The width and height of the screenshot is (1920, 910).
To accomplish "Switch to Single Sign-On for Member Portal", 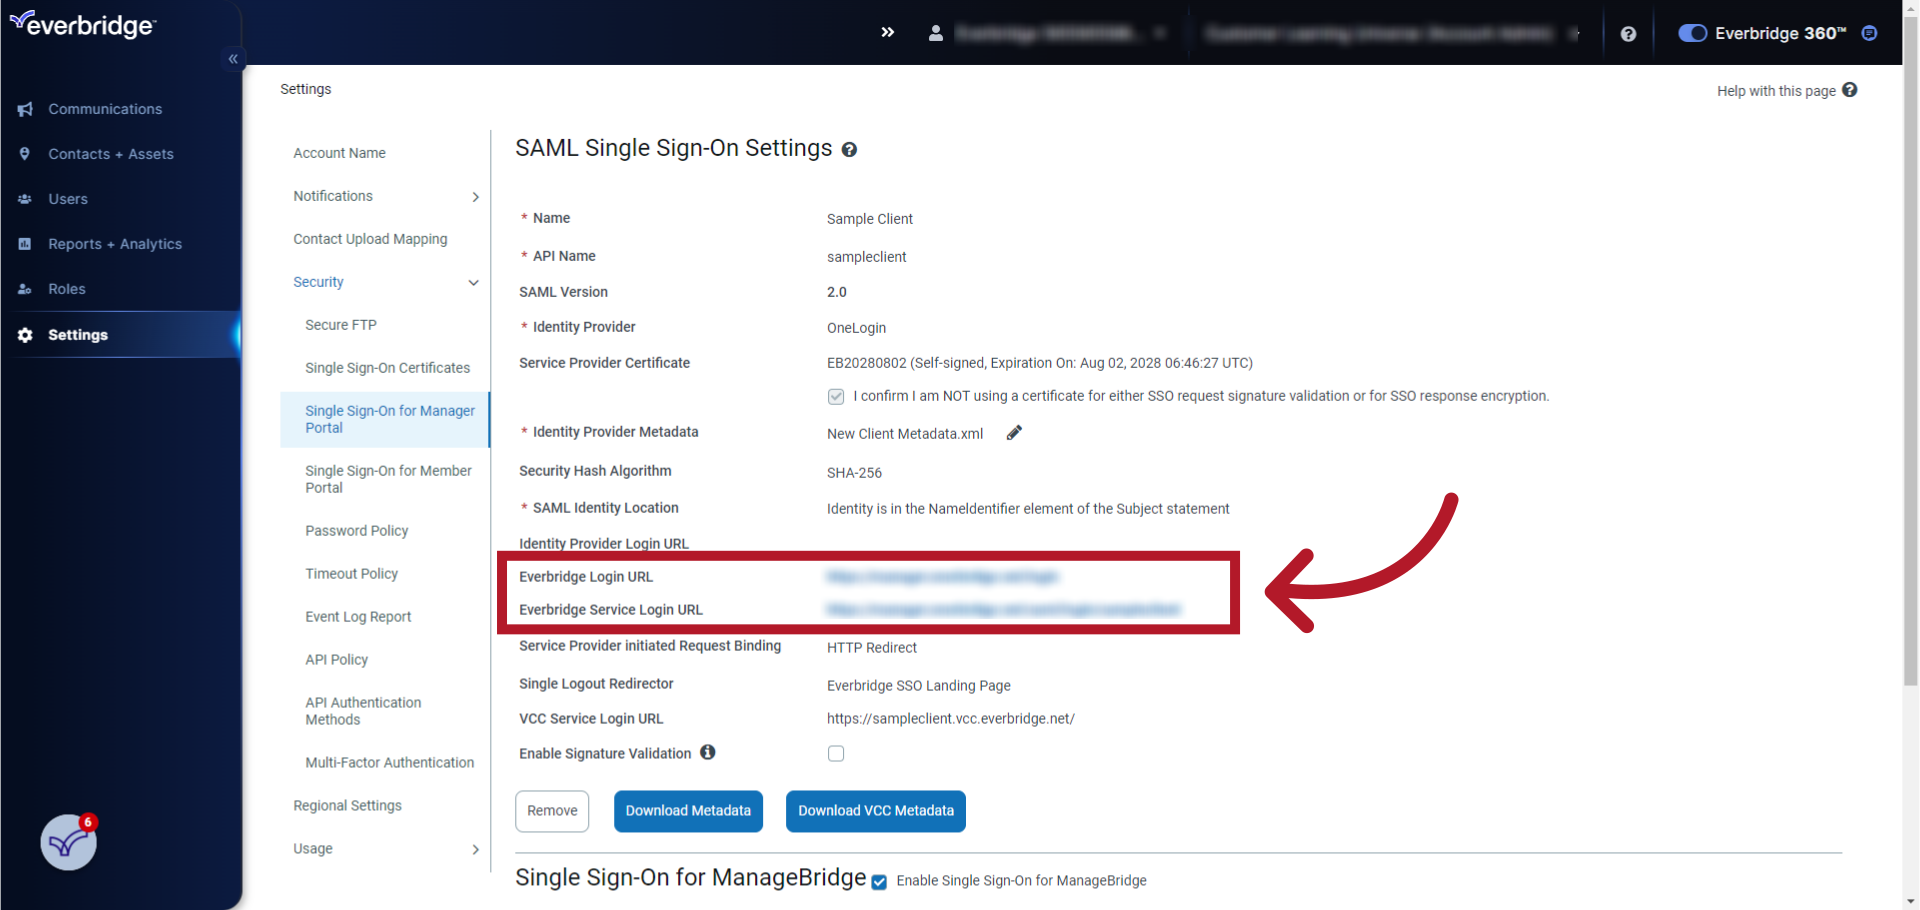I will [x=389, y=478].
